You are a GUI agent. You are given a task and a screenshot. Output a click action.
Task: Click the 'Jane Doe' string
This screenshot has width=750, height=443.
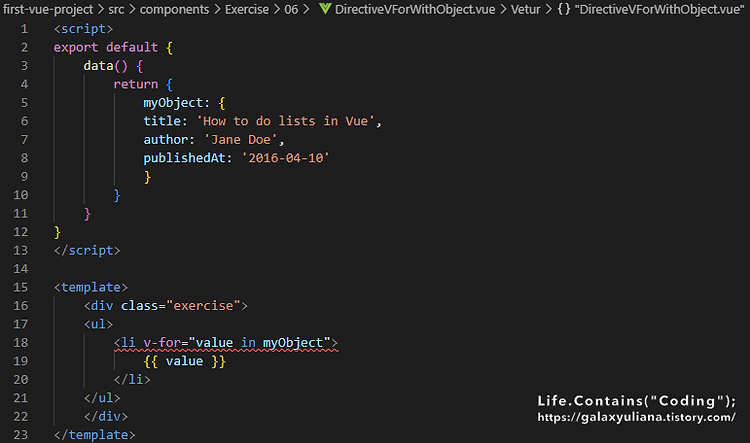pos(241,140)
